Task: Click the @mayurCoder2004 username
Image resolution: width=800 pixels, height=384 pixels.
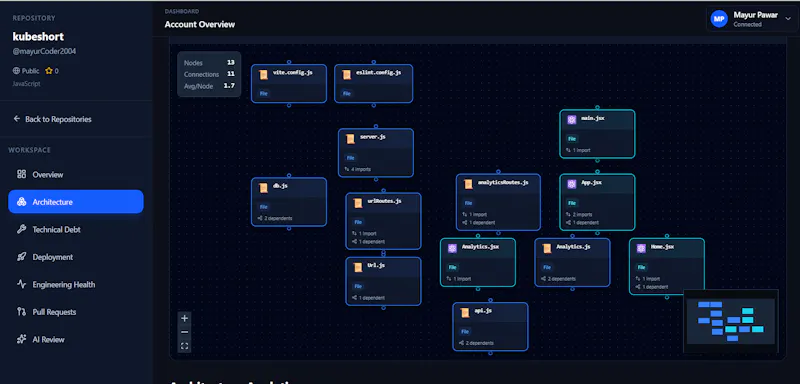Action: 44,52
